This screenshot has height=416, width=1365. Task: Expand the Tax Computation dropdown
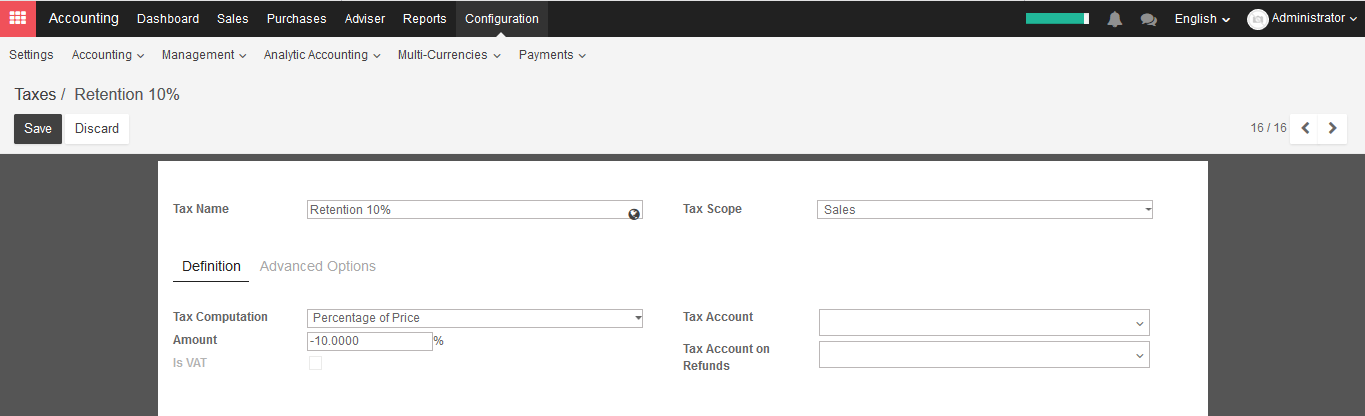[475, 318]
